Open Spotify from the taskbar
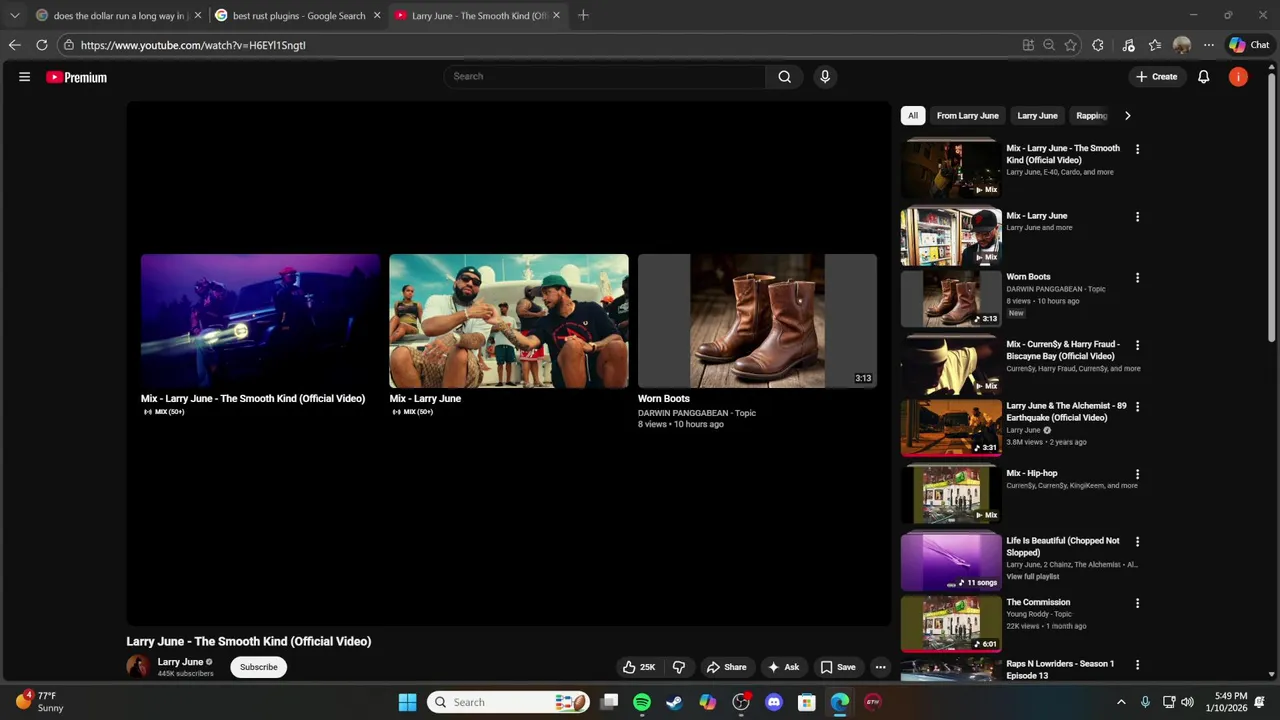This screenshot has height=720, width=1280. coord(642,702)
